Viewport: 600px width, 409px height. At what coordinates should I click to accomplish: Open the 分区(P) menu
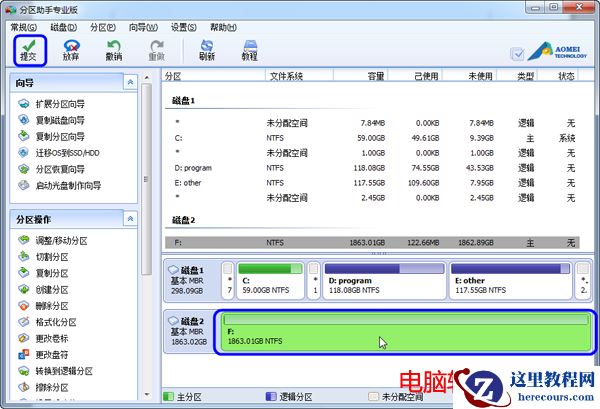coord(103,27)
